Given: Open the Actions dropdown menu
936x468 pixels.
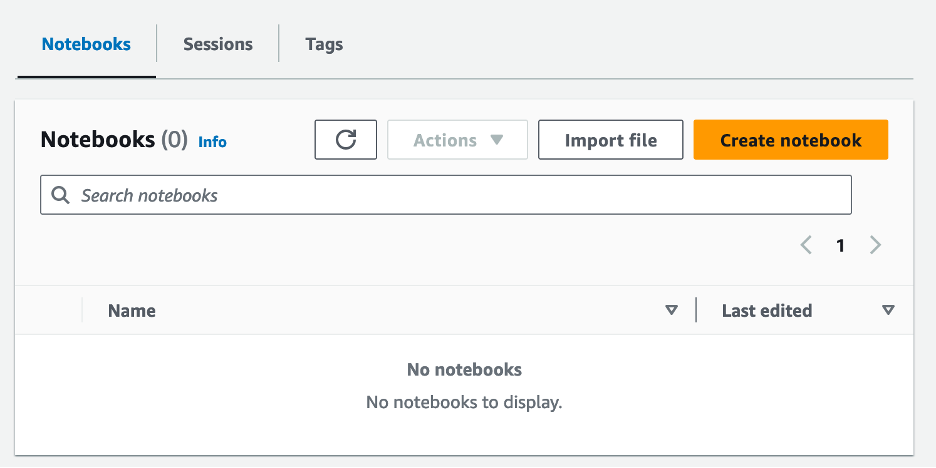Looking at the screenshot, I should [457, 140].
